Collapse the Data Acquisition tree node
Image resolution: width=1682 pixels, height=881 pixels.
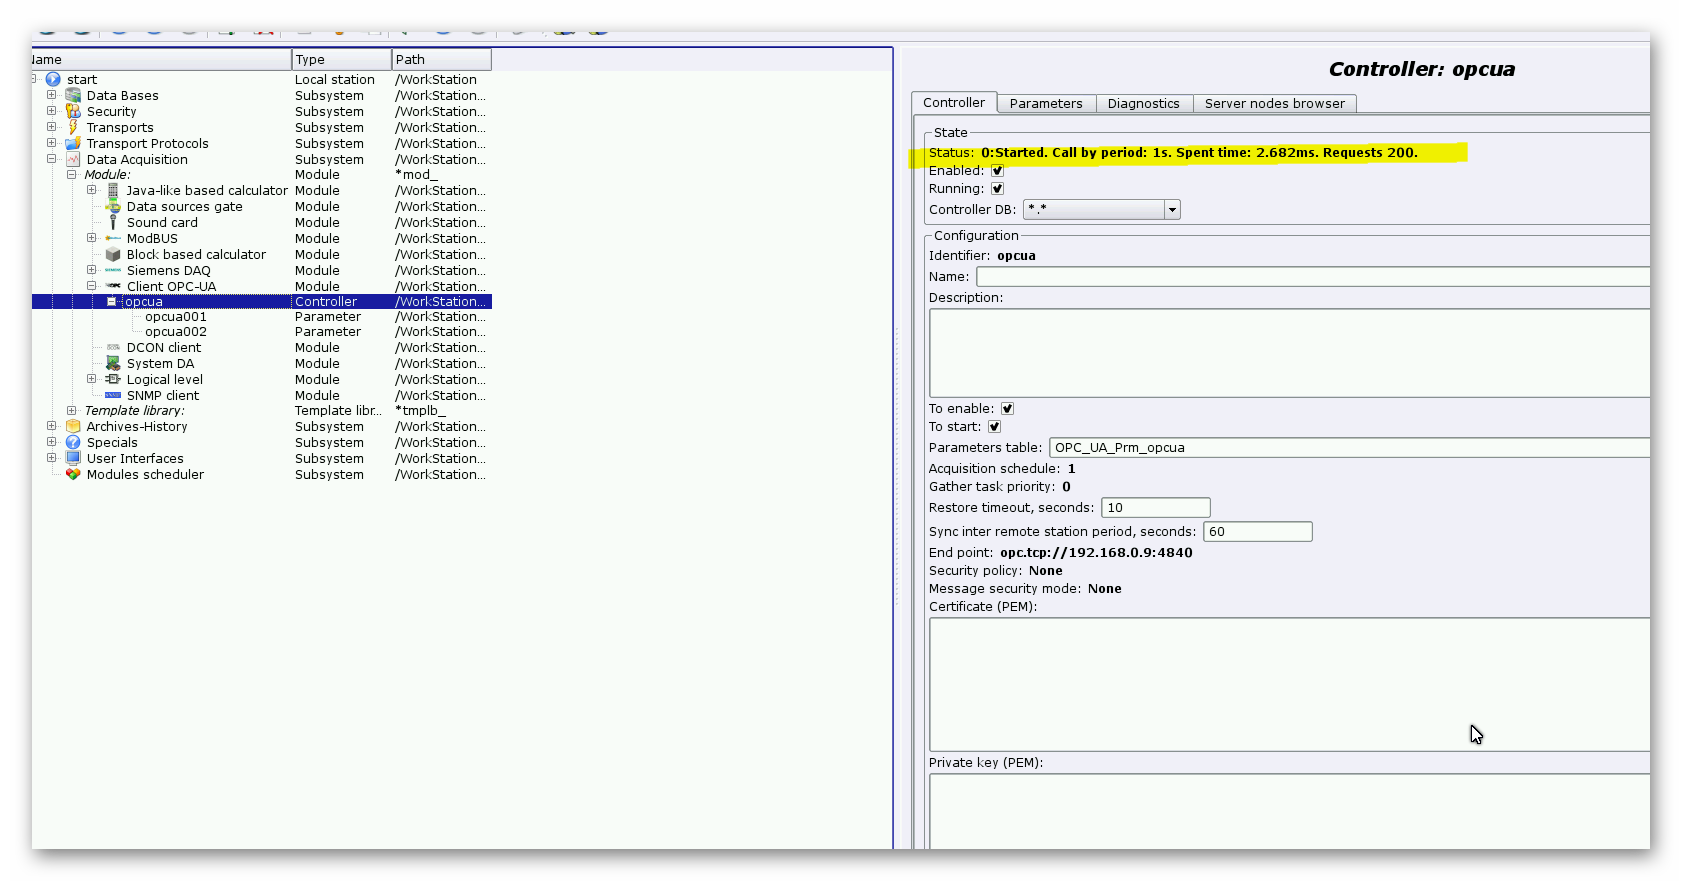(51, 159)
